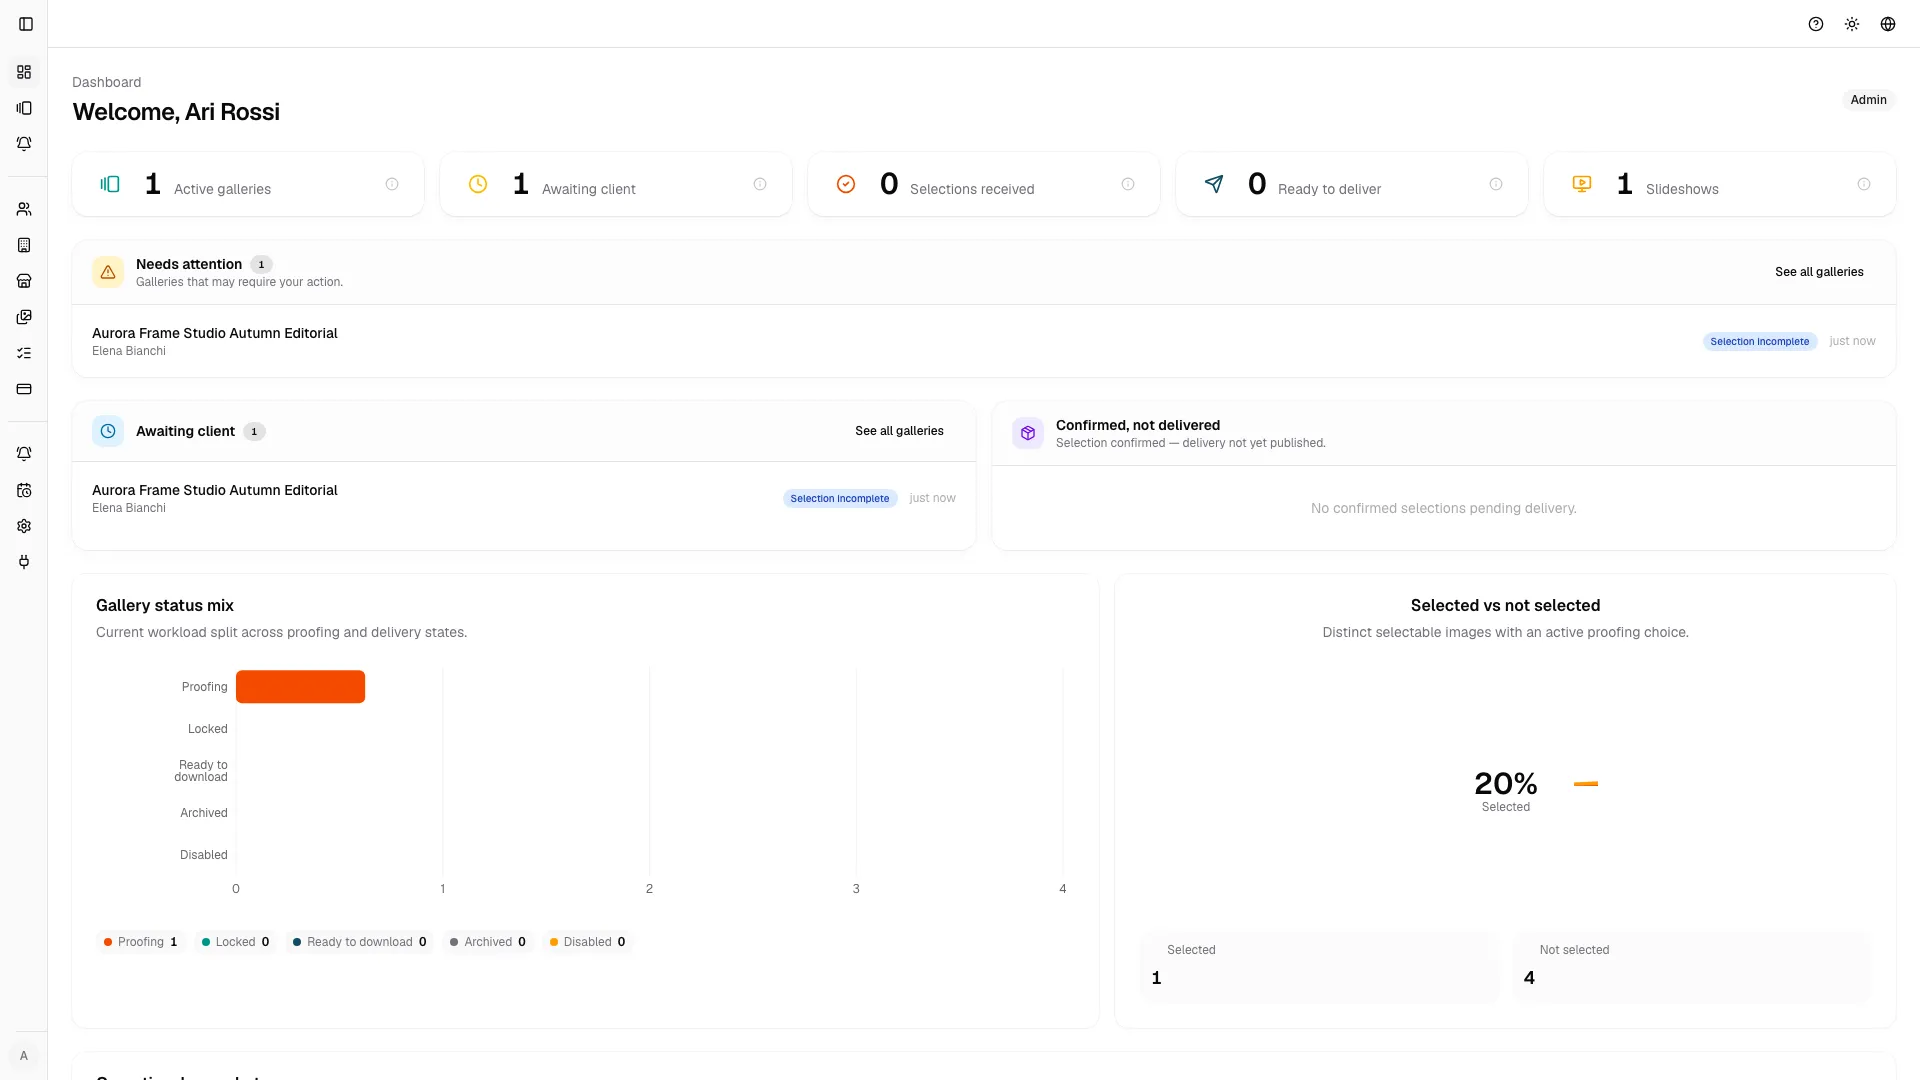Click the Not selected count tile
The height and width of the screenshot is (1080, 1920).
1691,967
